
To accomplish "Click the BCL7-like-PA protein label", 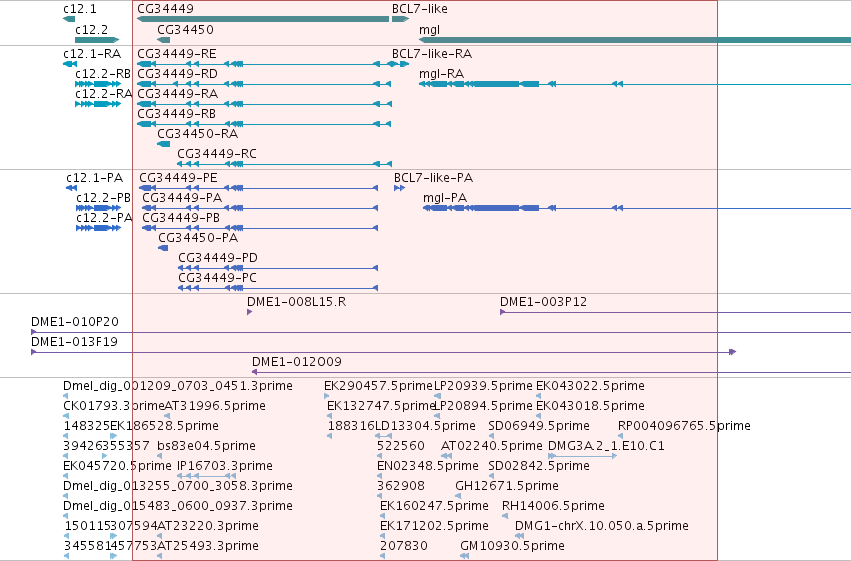I will (433, 178).
